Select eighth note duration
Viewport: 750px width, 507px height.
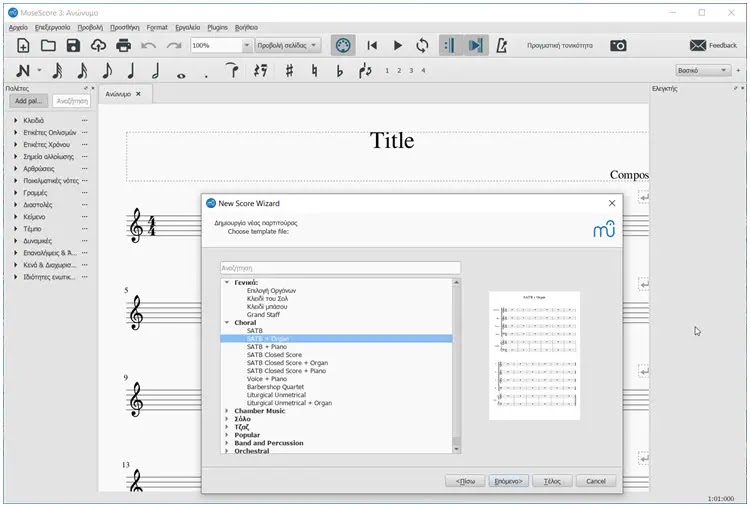point(107,71)
